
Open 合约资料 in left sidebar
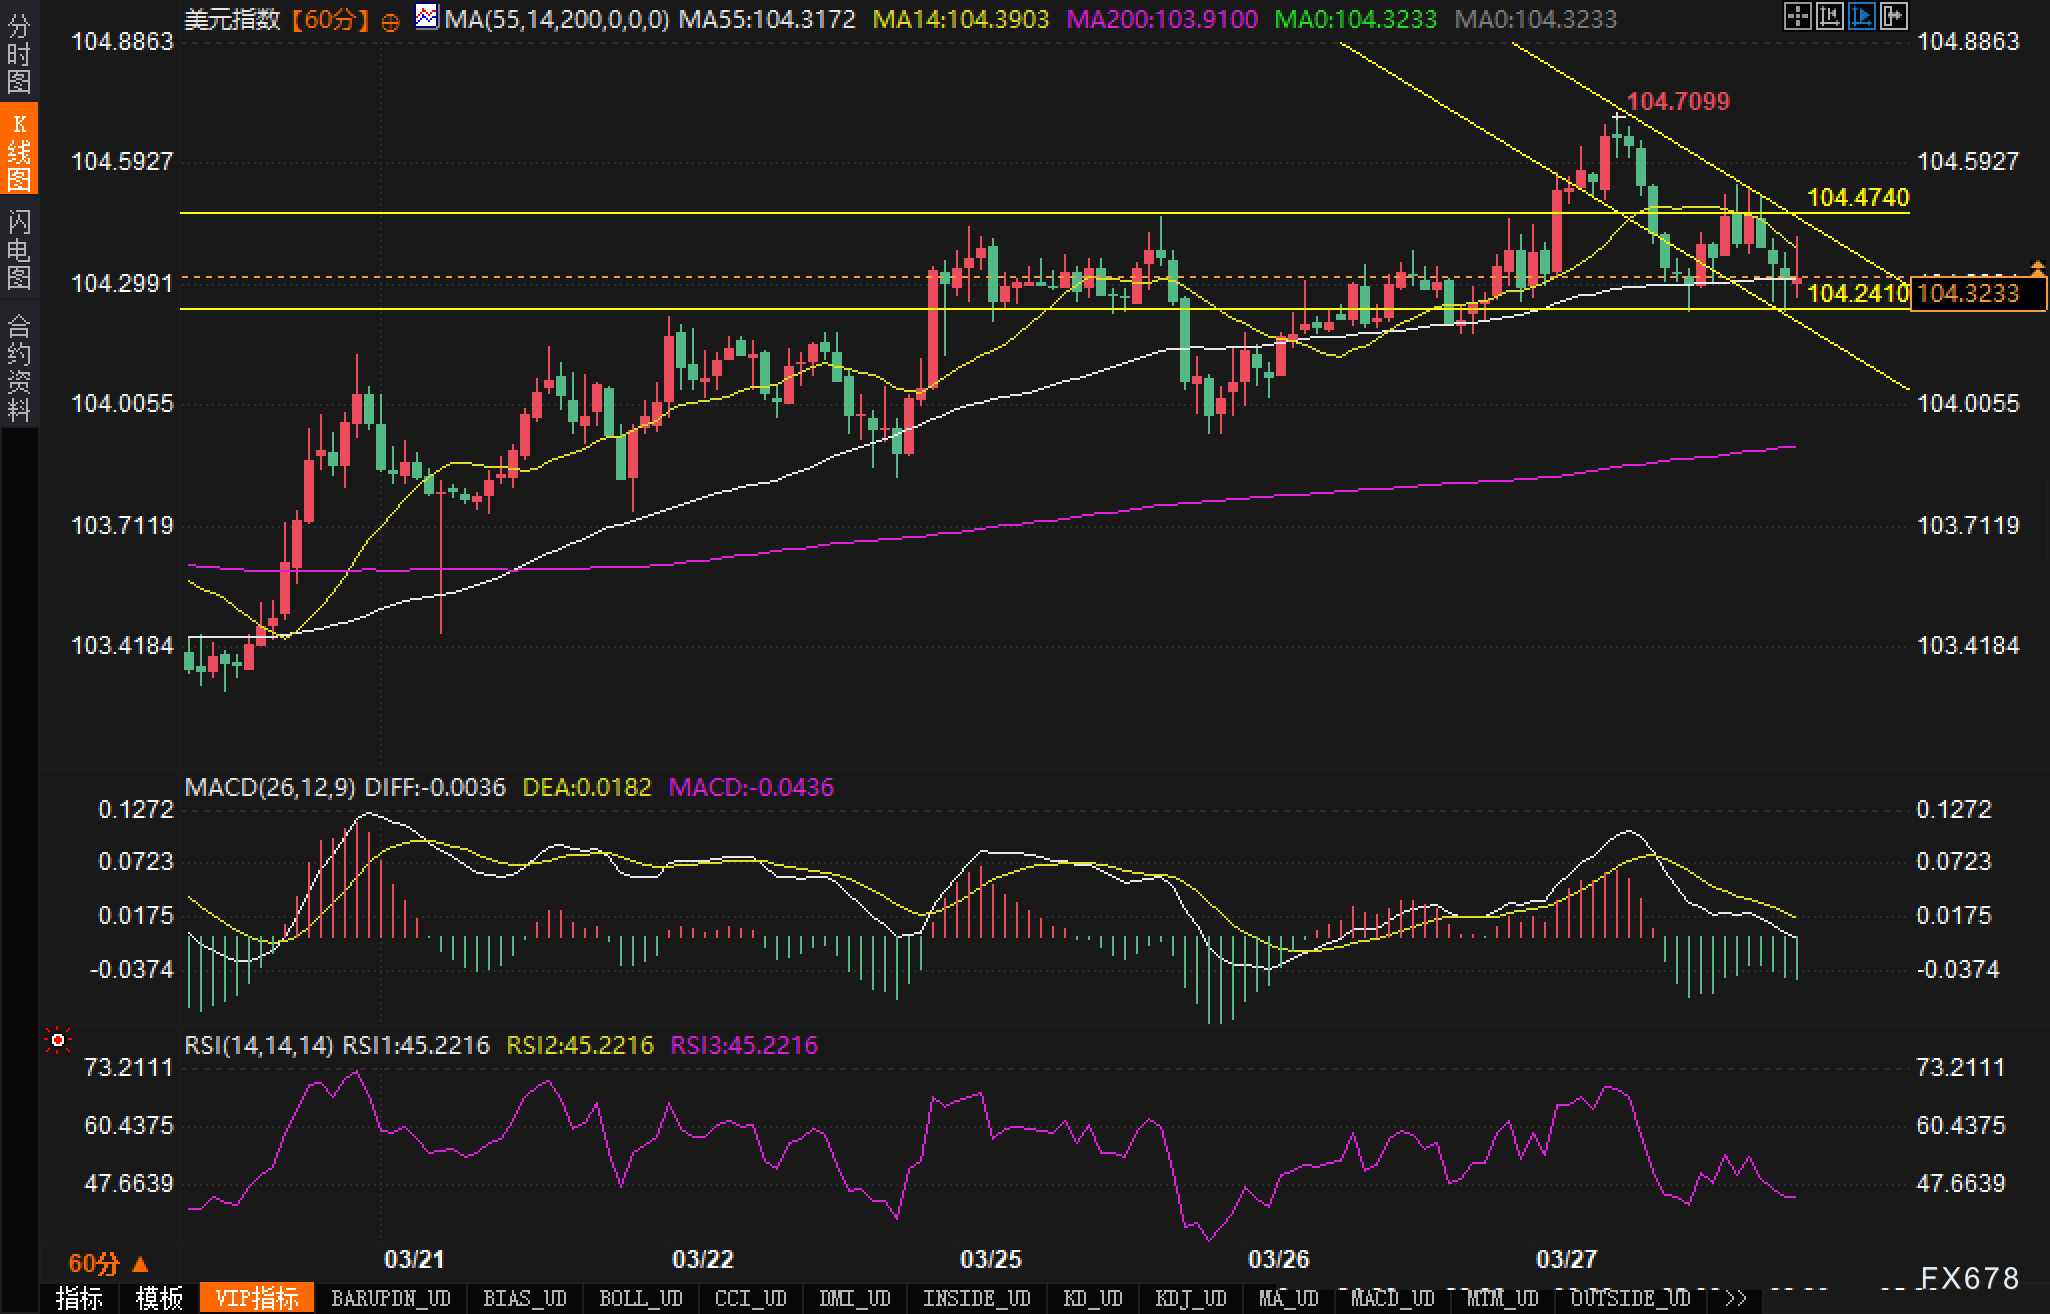click(x=18, y=367)
